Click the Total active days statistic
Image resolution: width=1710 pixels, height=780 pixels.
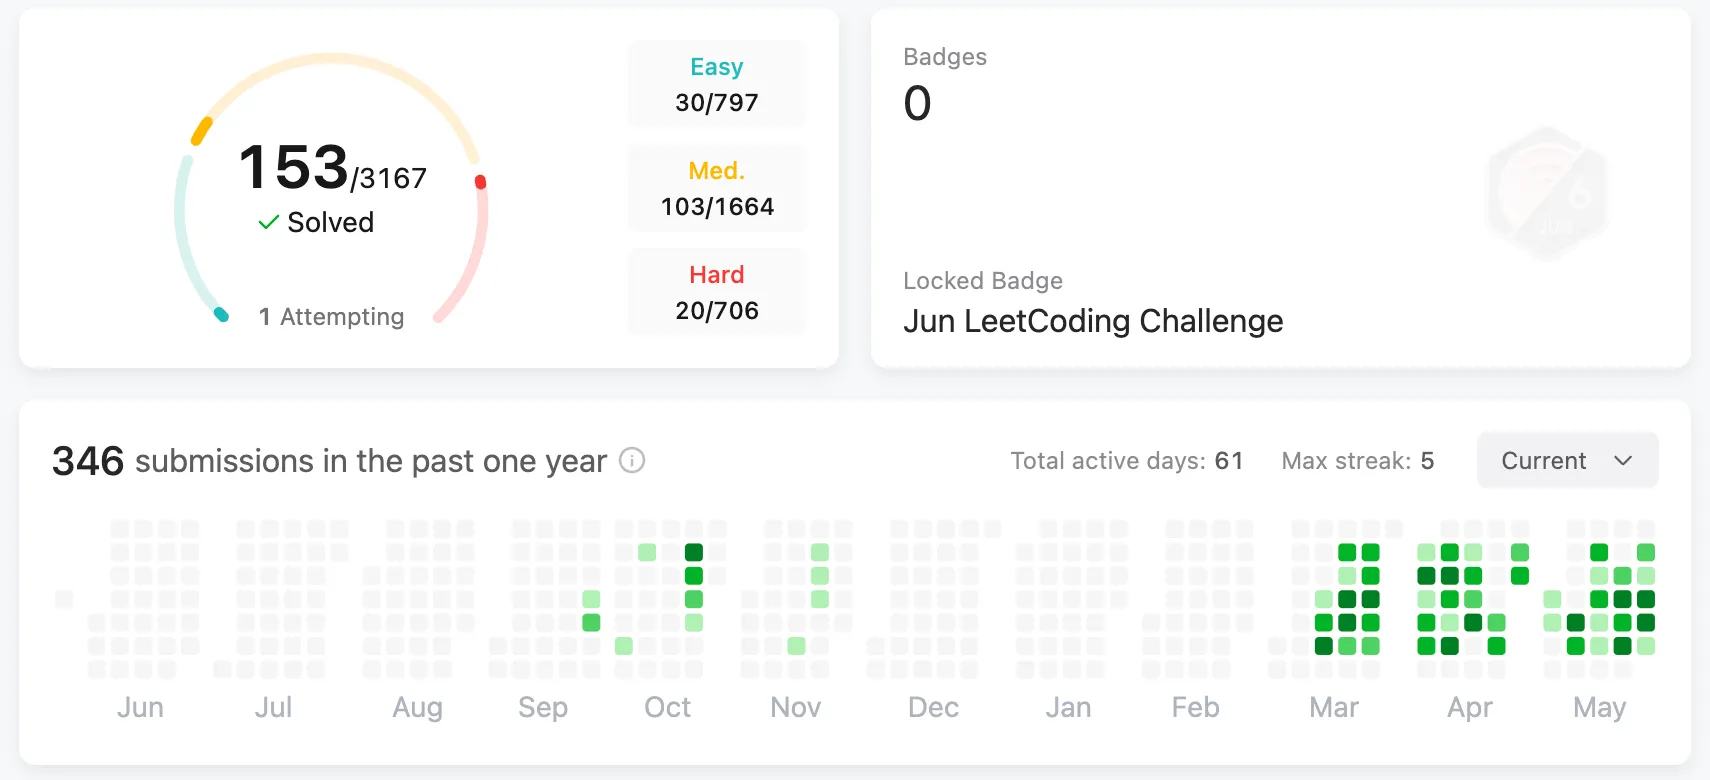point(1126,461)
